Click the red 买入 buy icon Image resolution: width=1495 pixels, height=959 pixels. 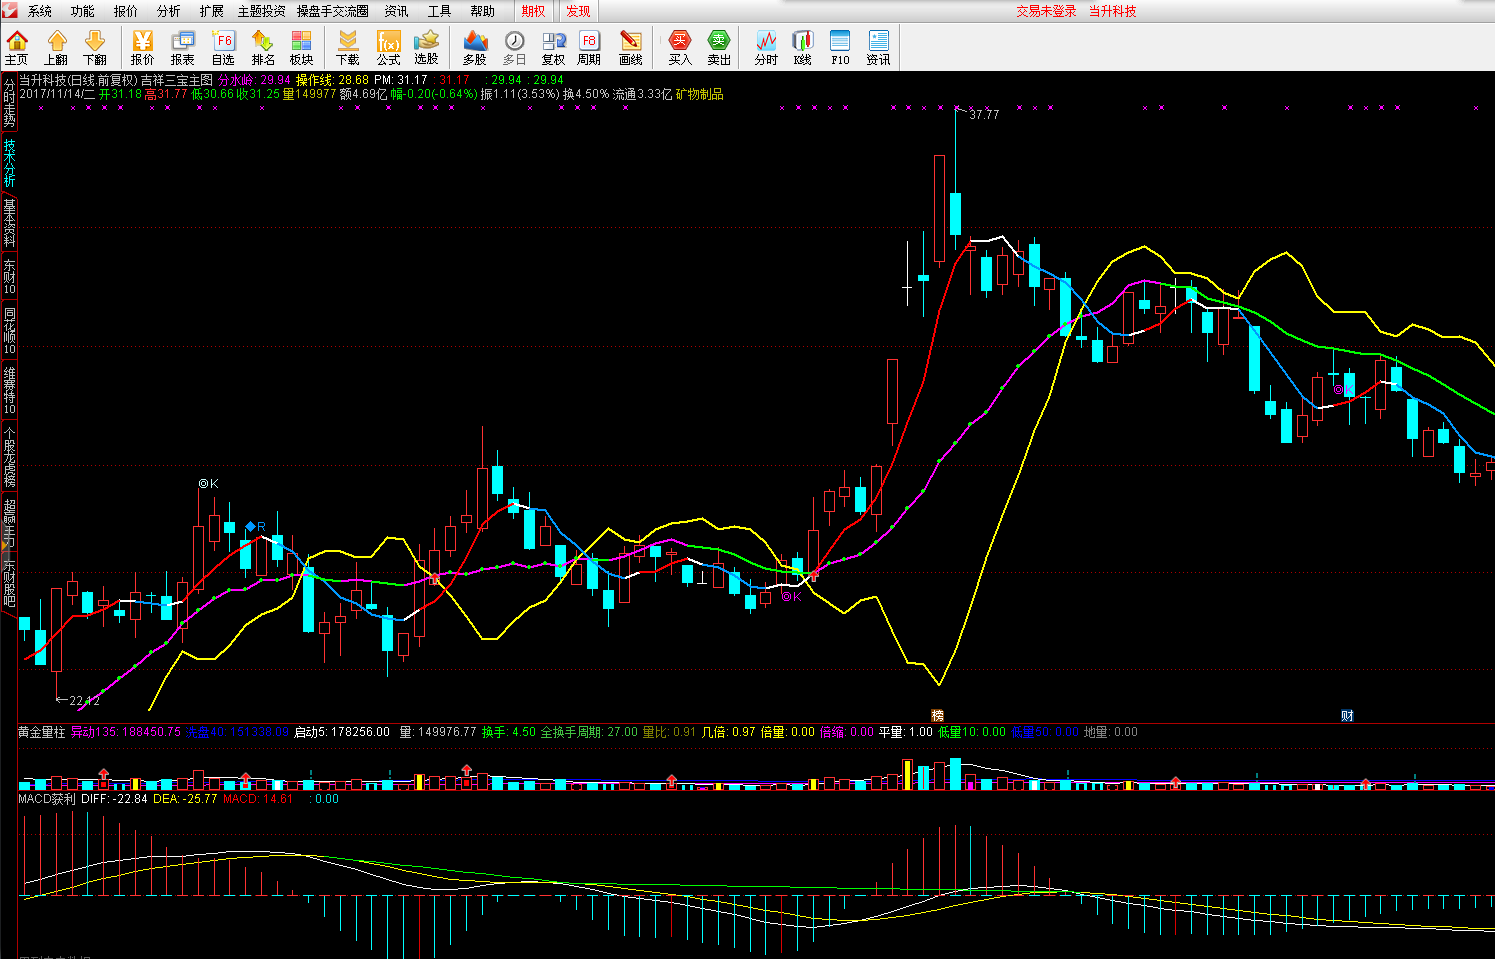[x=680, y=47]
